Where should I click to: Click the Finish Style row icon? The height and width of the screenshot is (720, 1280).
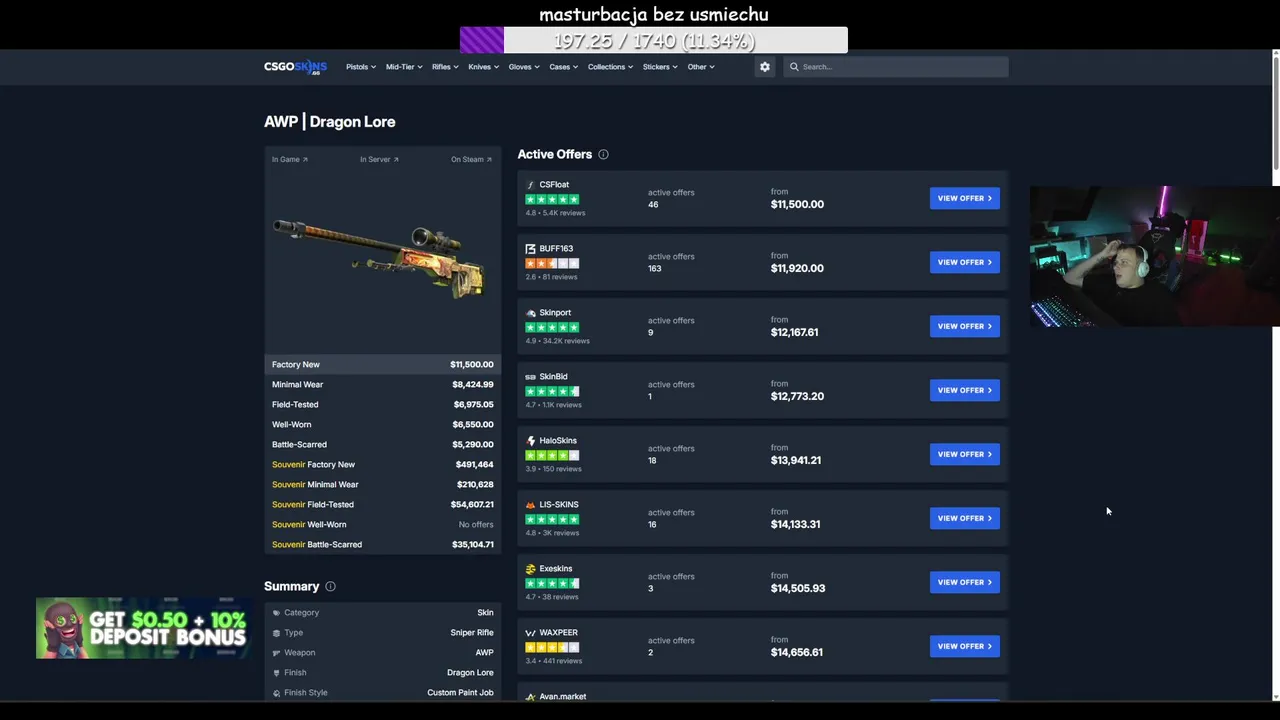[x=277, y=692]
